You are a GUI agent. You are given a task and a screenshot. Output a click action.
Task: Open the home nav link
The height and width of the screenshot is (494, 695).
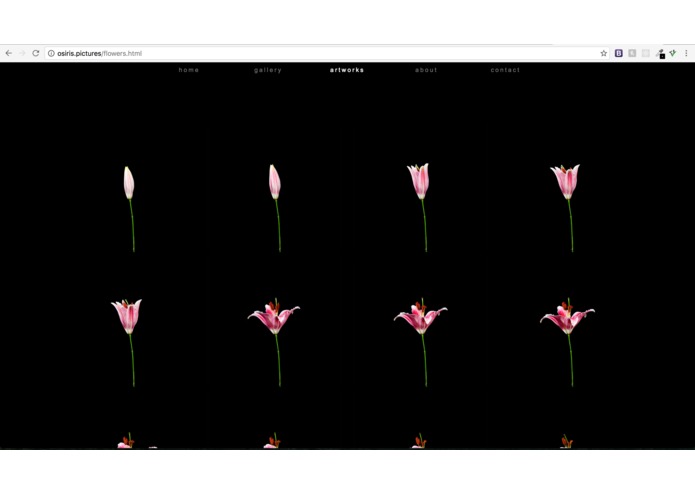coord(189,70)
